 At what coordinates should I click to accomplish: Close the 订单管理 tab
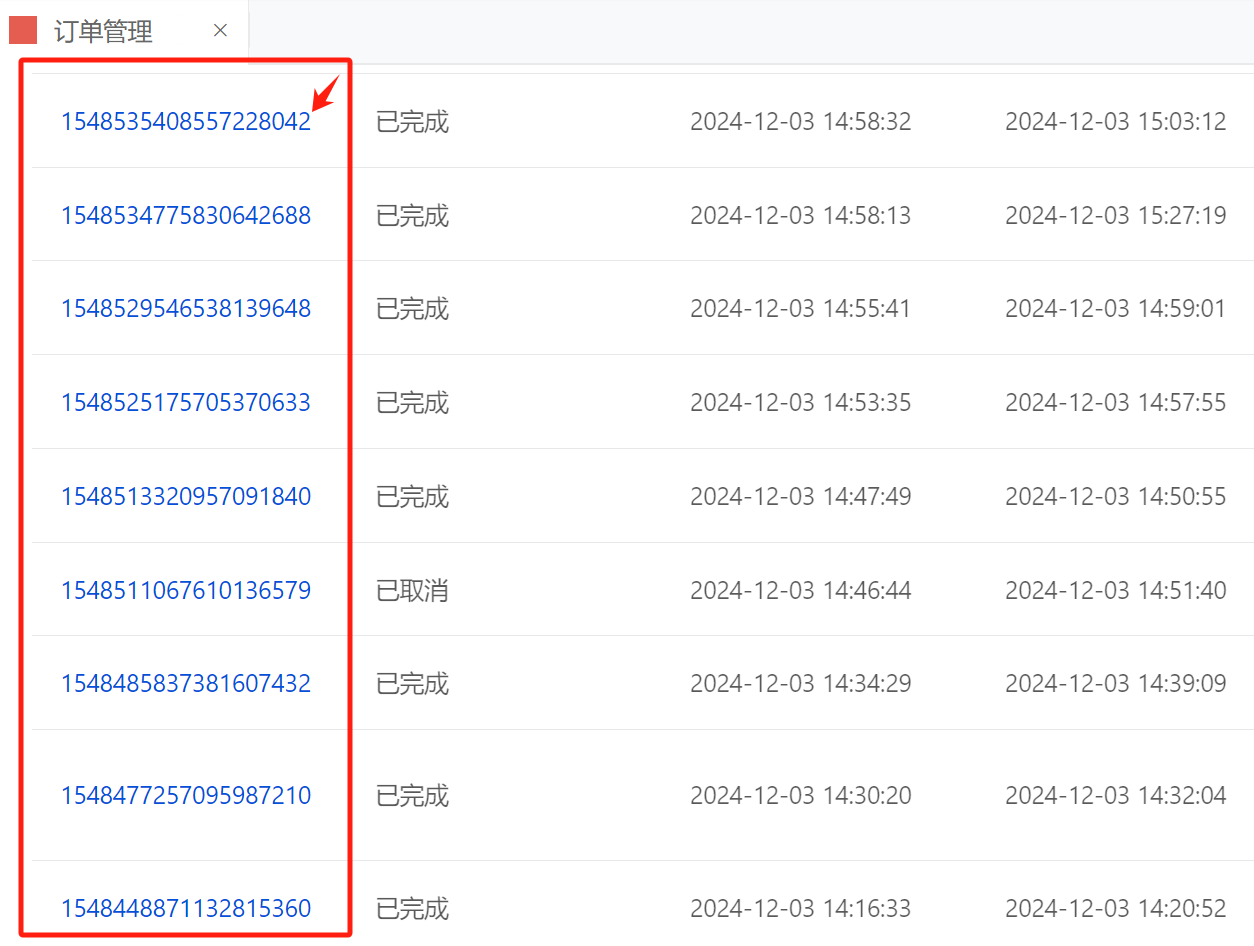(x=221, y=31)
